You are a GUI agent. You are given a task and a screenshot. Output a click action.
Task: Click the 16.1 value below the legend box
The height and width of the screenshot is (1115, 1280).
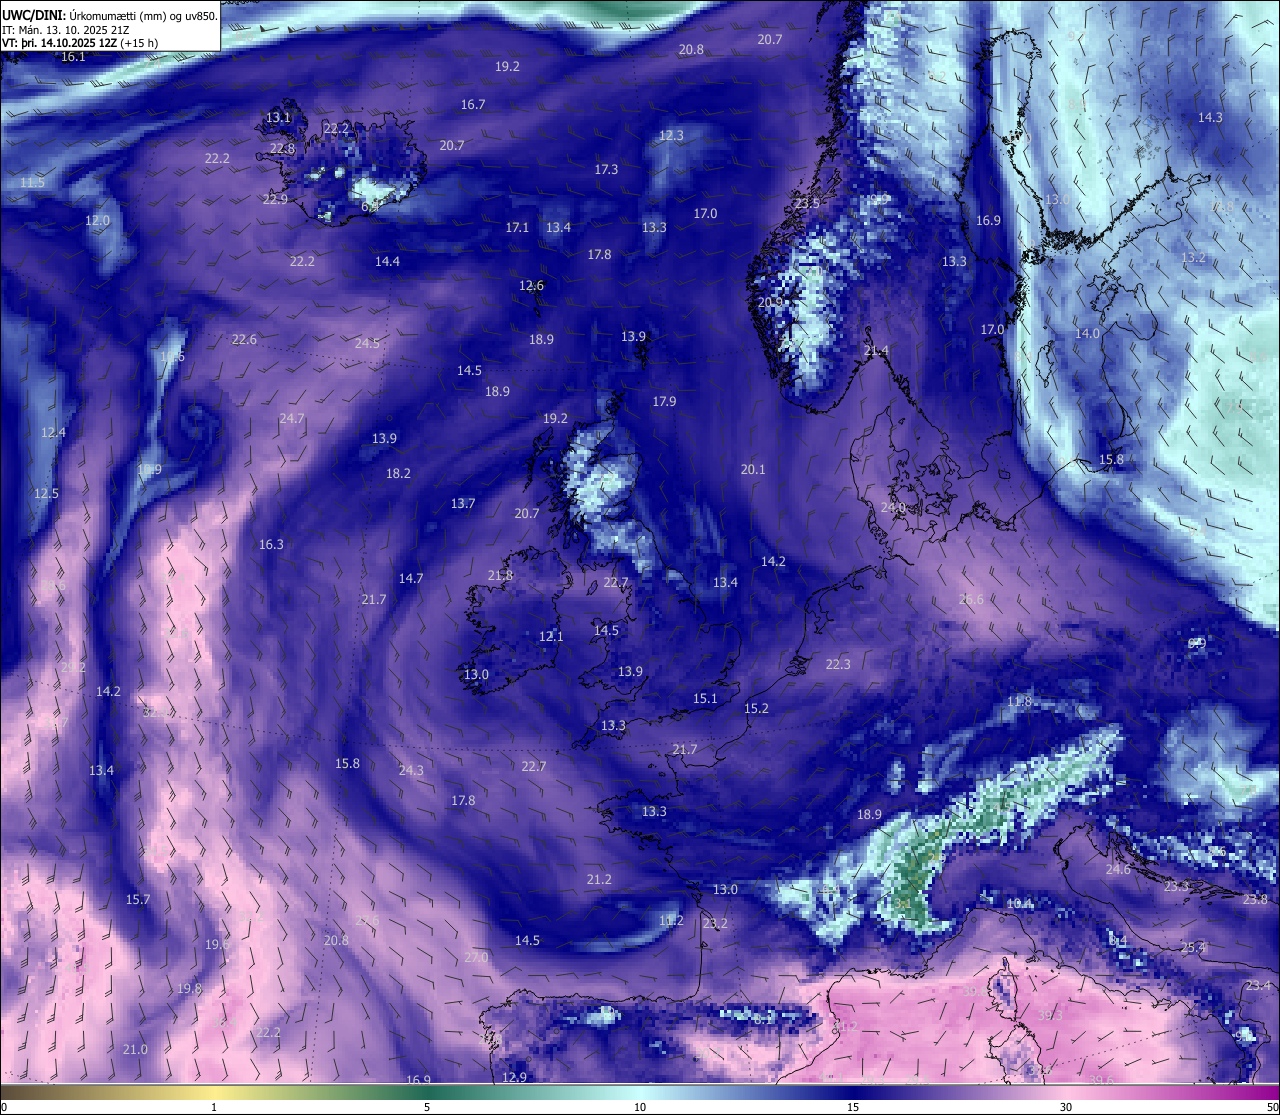(73, 57)
